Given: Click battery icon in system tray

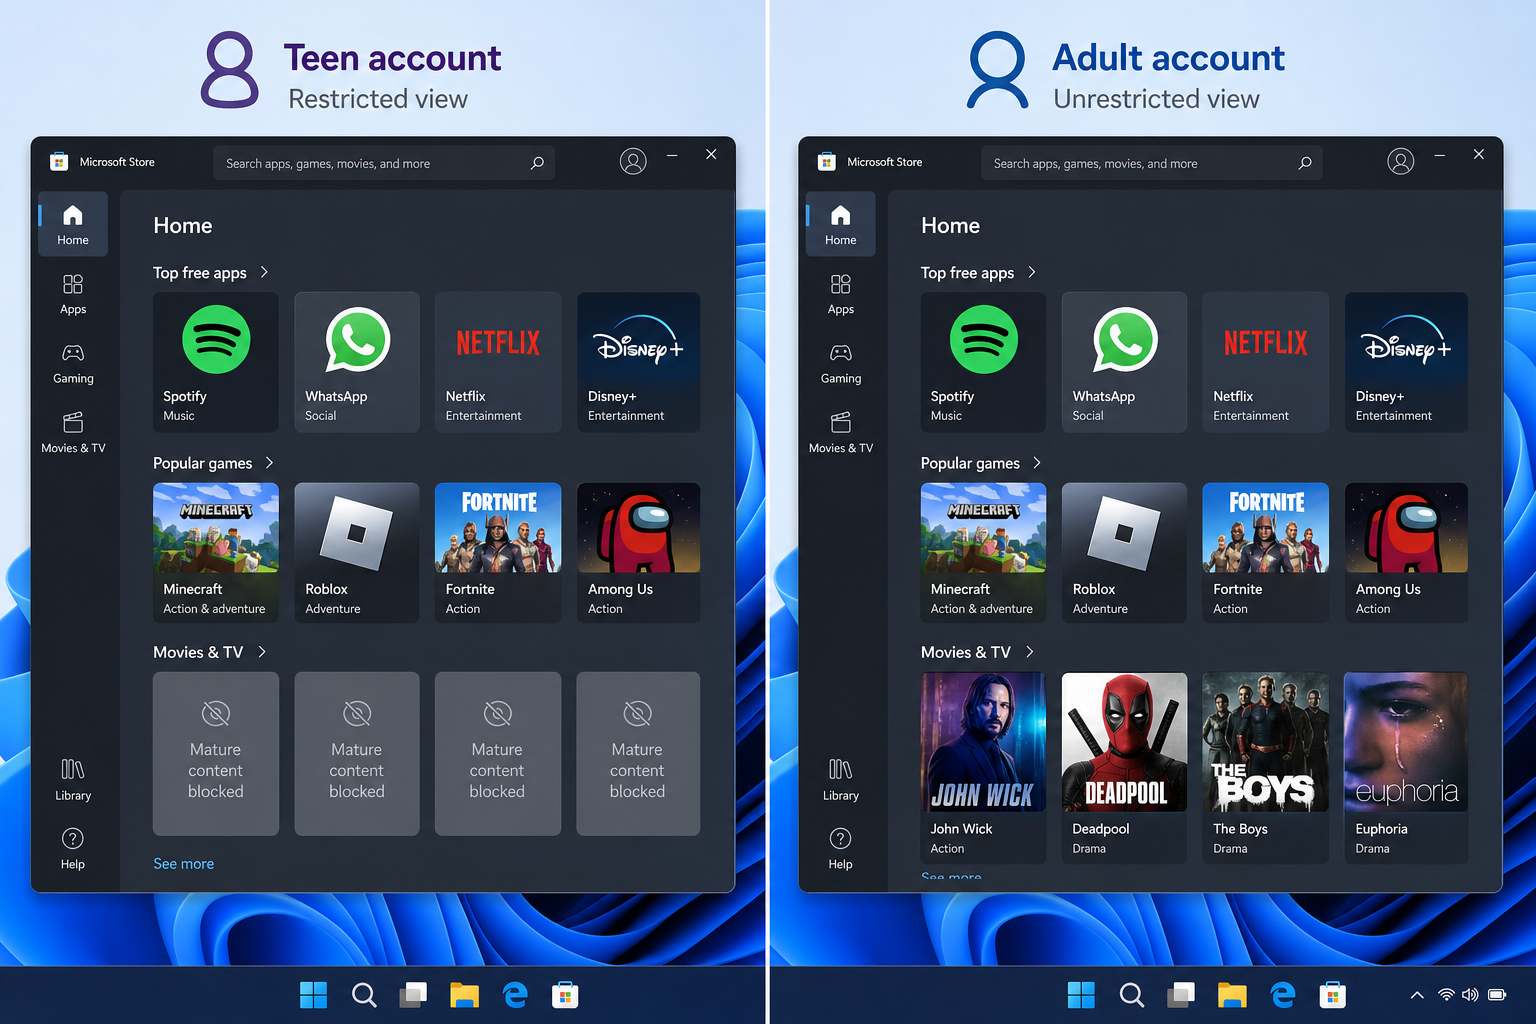Looking at the screenshot, I should point(1497,995).
